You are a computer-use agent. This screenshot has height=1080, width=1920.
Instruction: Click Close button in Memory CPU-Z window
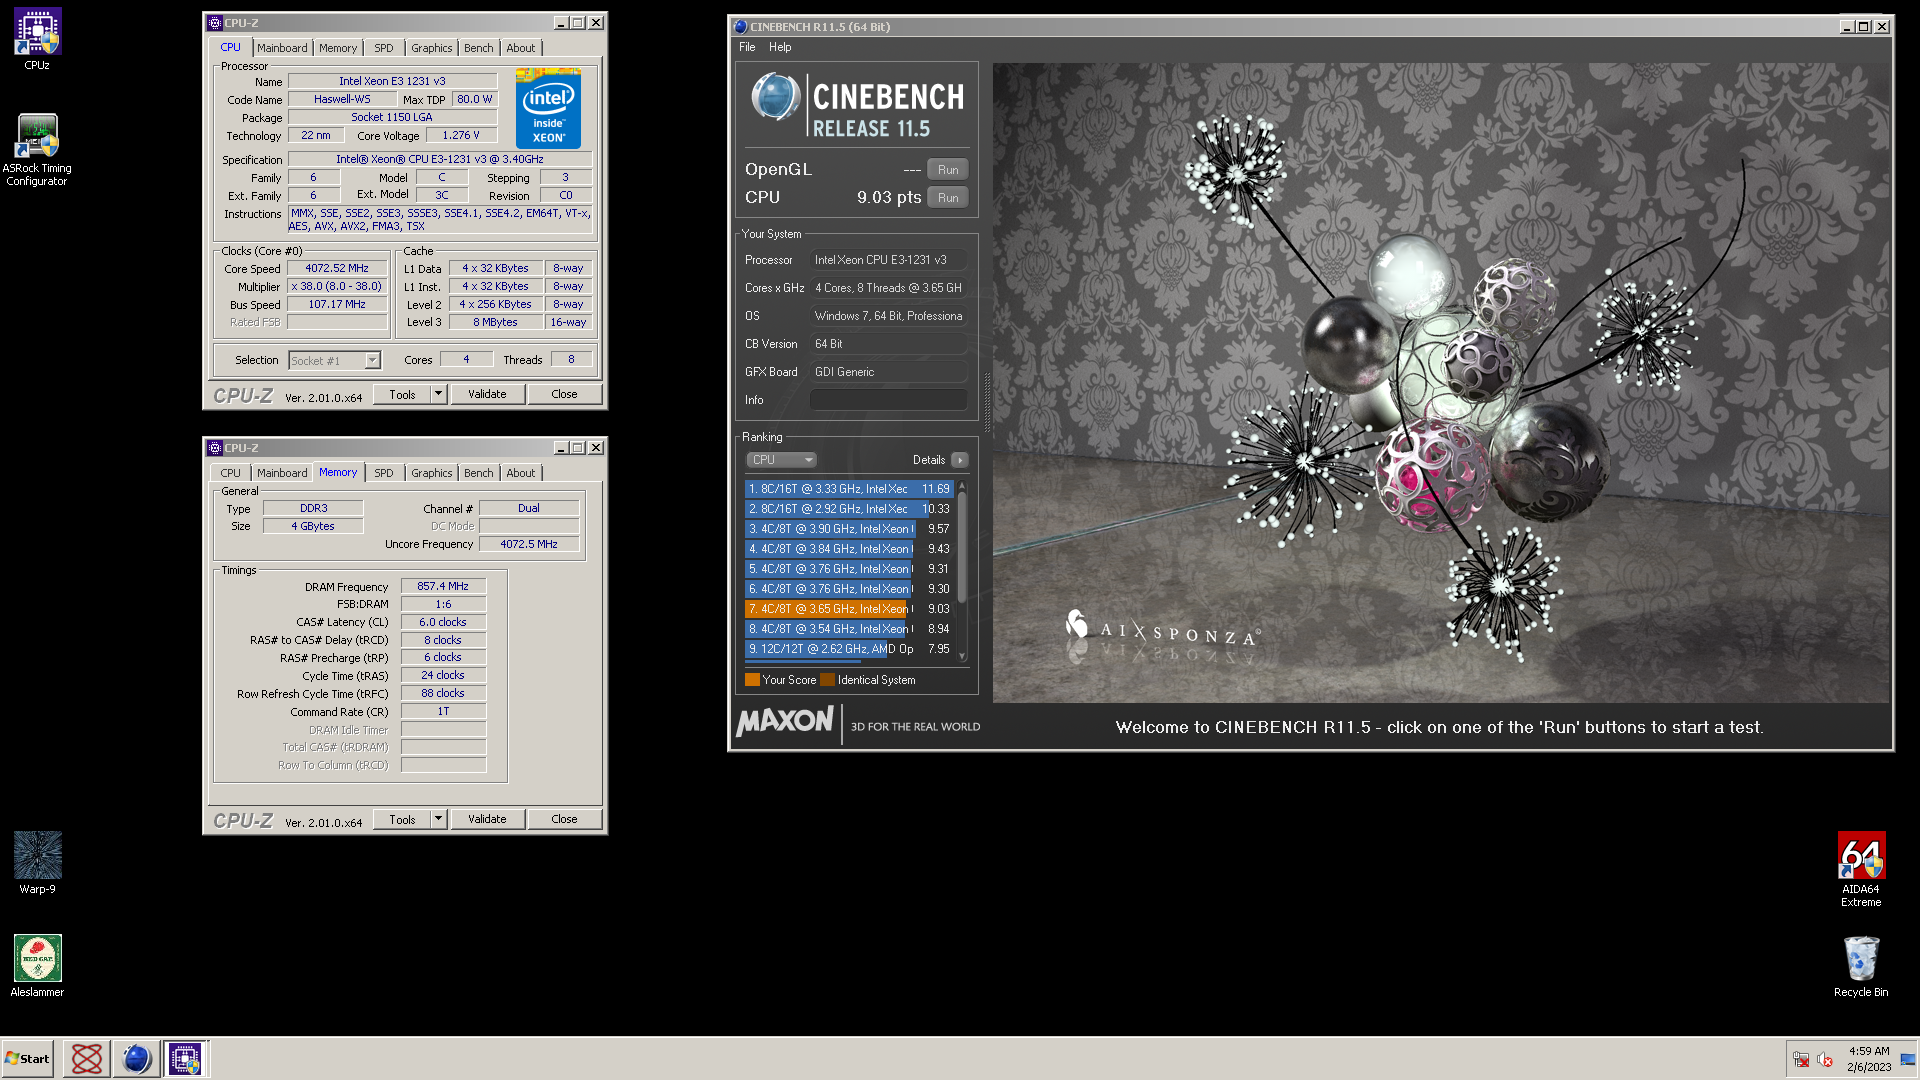[x=564, y=819]
